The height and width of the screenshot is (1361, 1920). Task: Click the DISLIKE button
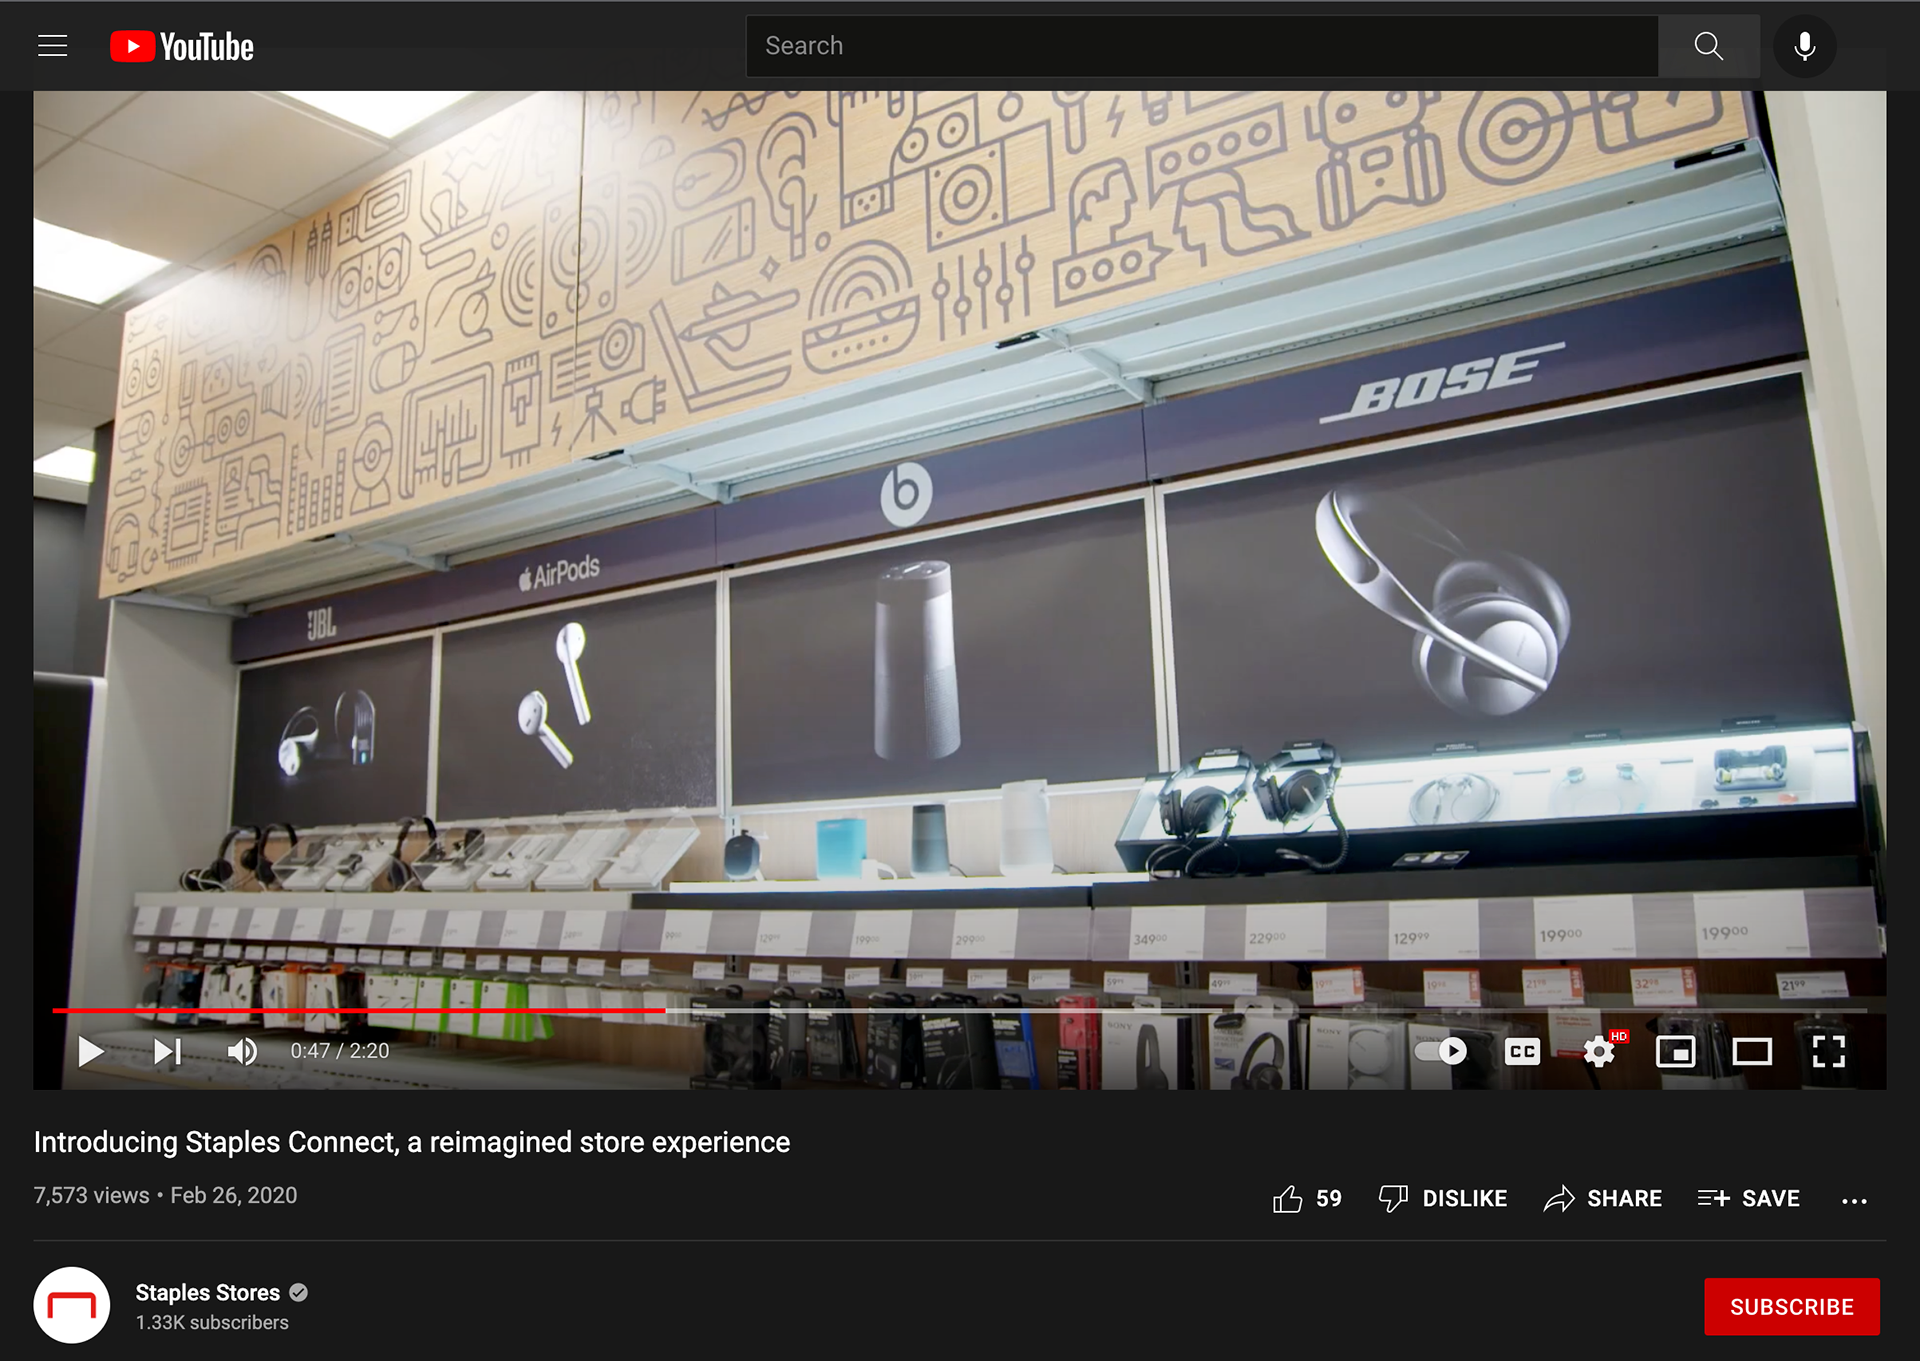click(x=1443, y=1198)
